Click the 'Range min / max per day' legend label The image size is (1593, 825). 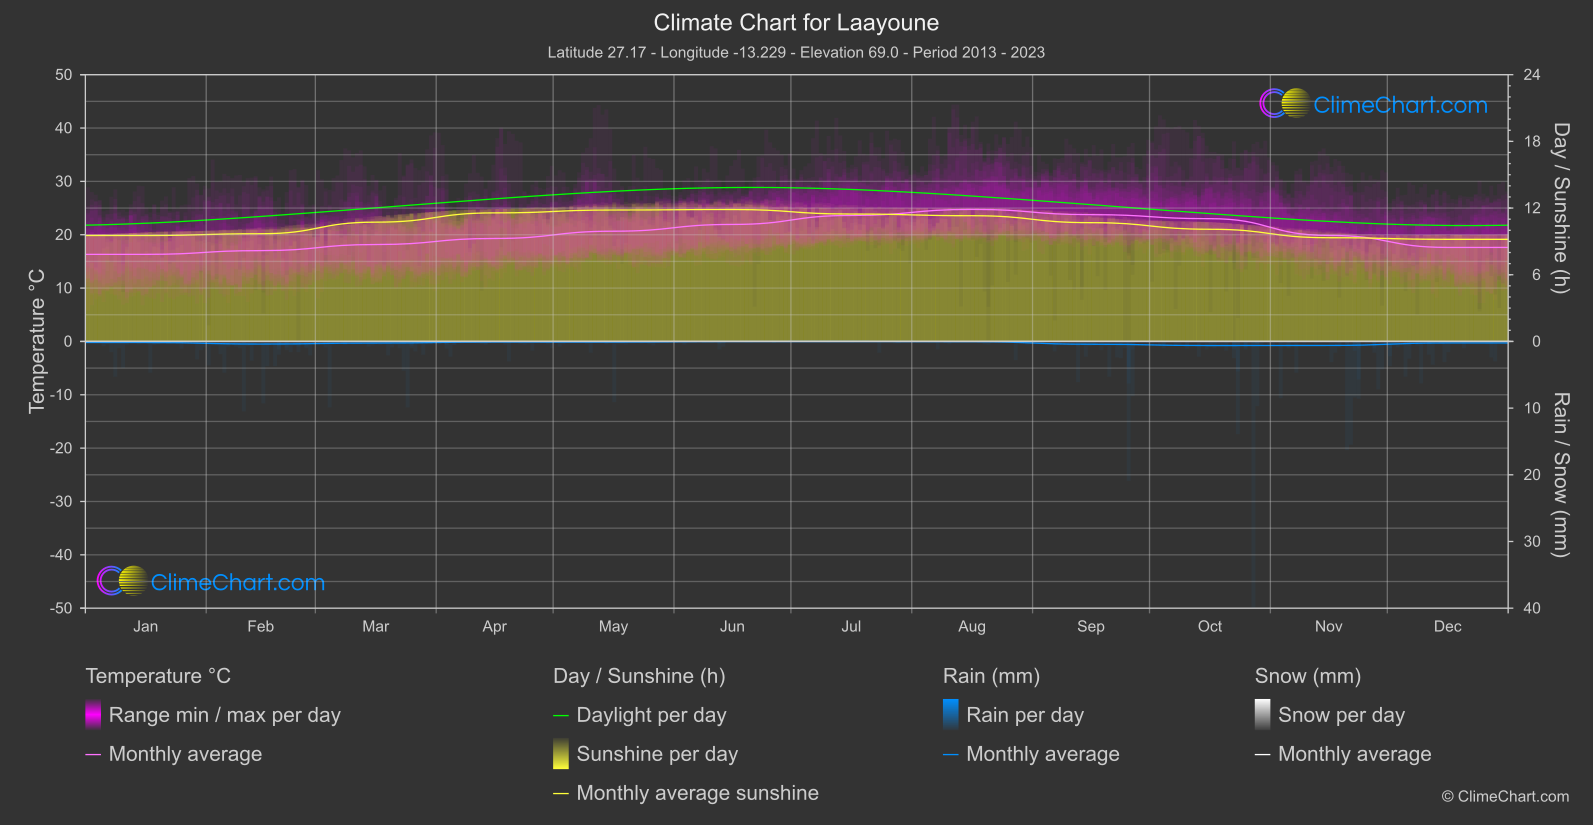(225, 715)
